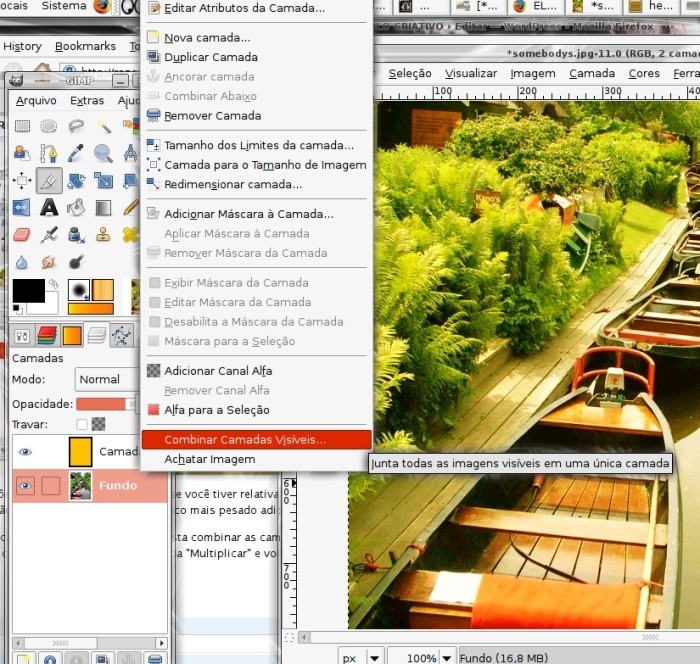
Task: Open the Cores menu in image window
Action: 644,73
